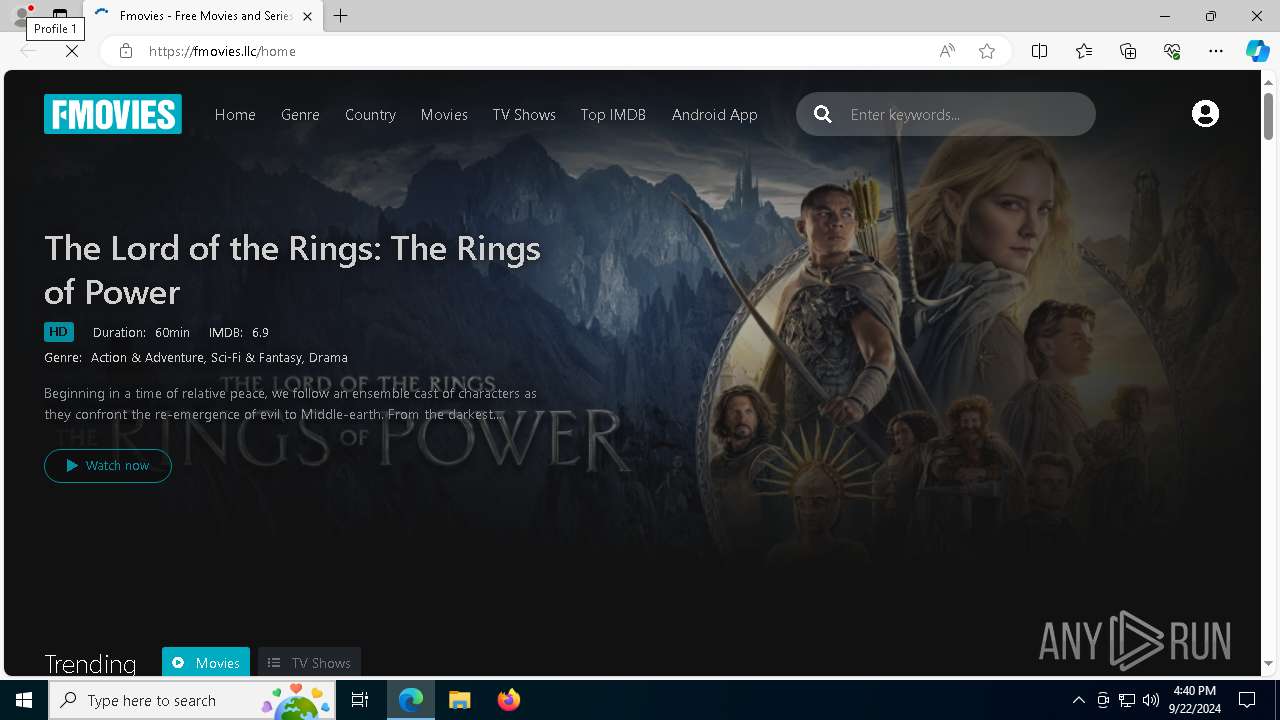Open The Rings of Power title
1280x720 pixels.
[x=292, y=269]
